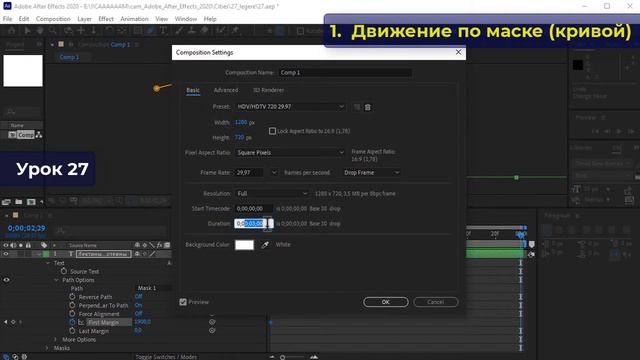Image resolution: width=640 pixels, height=360 pixels.
Task: Click Cancel in Composition Settings
Action: (436, 302)
